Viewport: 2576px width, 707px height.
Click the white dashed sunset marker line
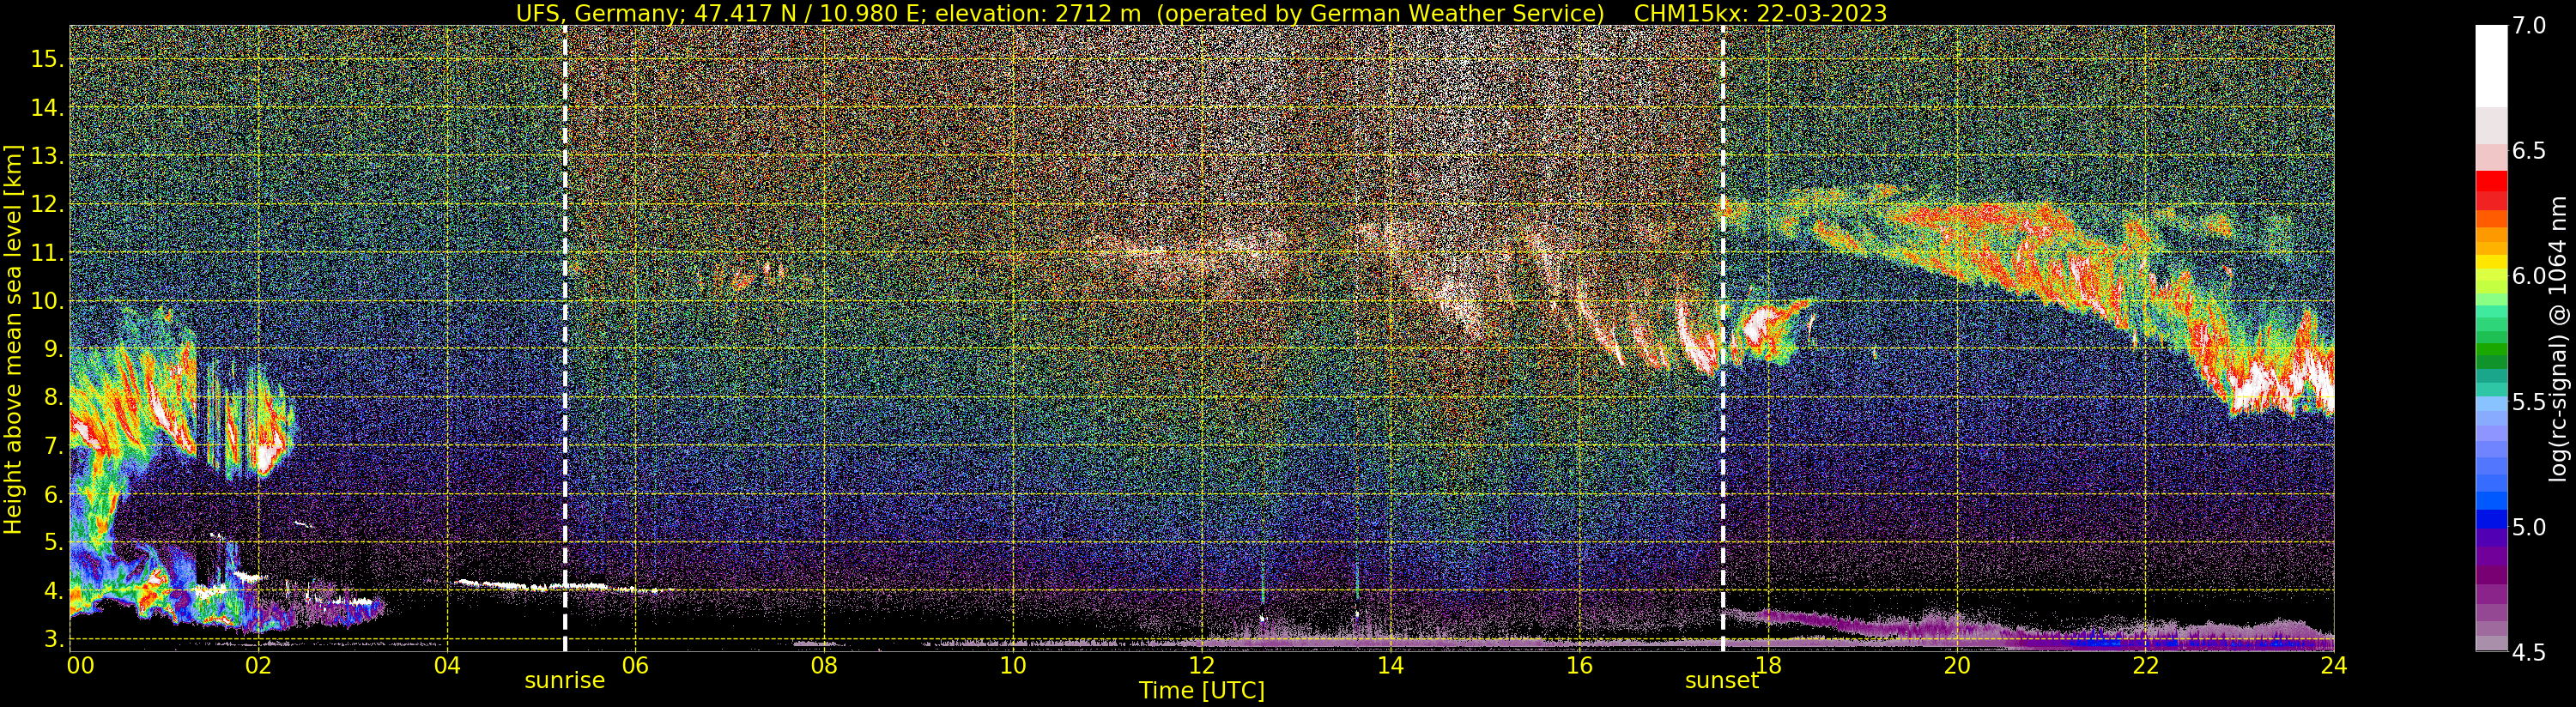click(x=1723, y=339)
